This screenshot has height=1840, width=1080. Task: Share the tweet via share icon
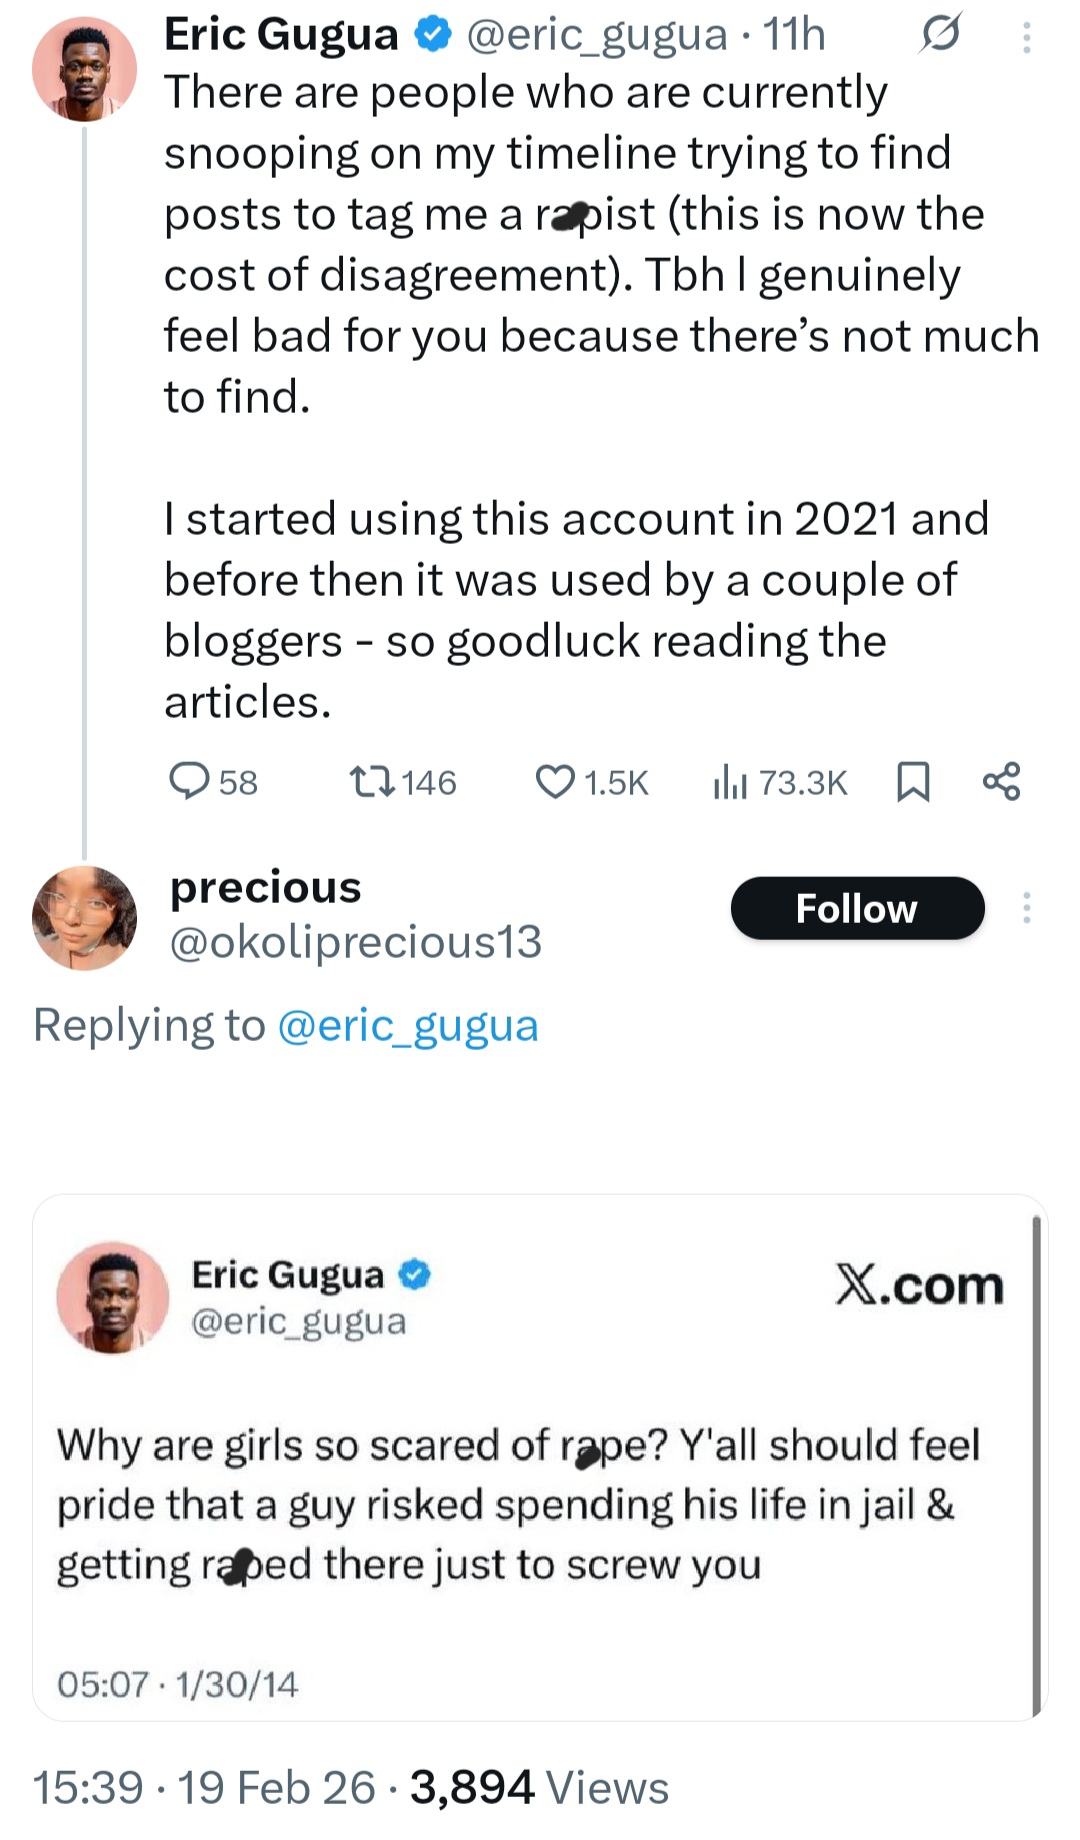pyautogui.click(x=1002, y=781)
